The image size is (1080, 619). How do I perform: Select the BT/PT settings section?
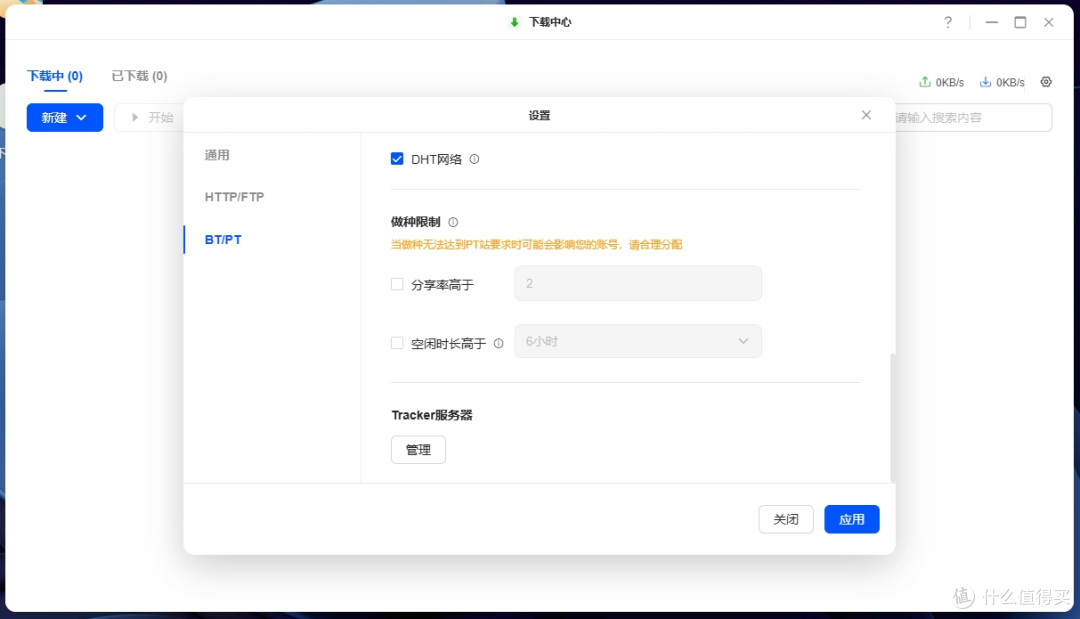coord(223,240)
